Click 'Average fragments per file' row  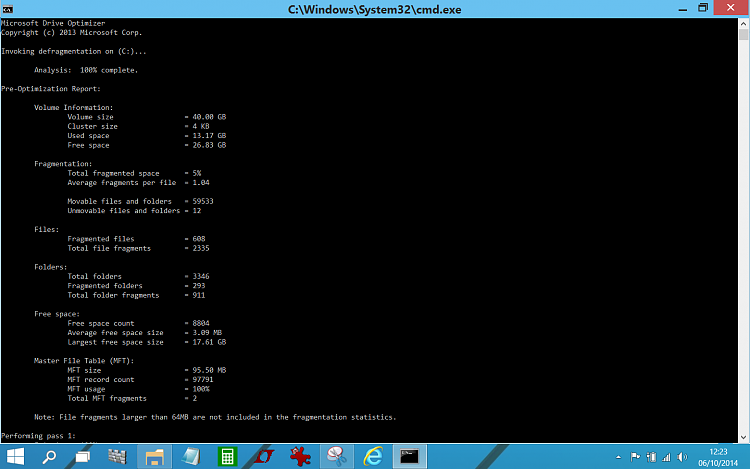pyautogui.click(x=139, y=183)
